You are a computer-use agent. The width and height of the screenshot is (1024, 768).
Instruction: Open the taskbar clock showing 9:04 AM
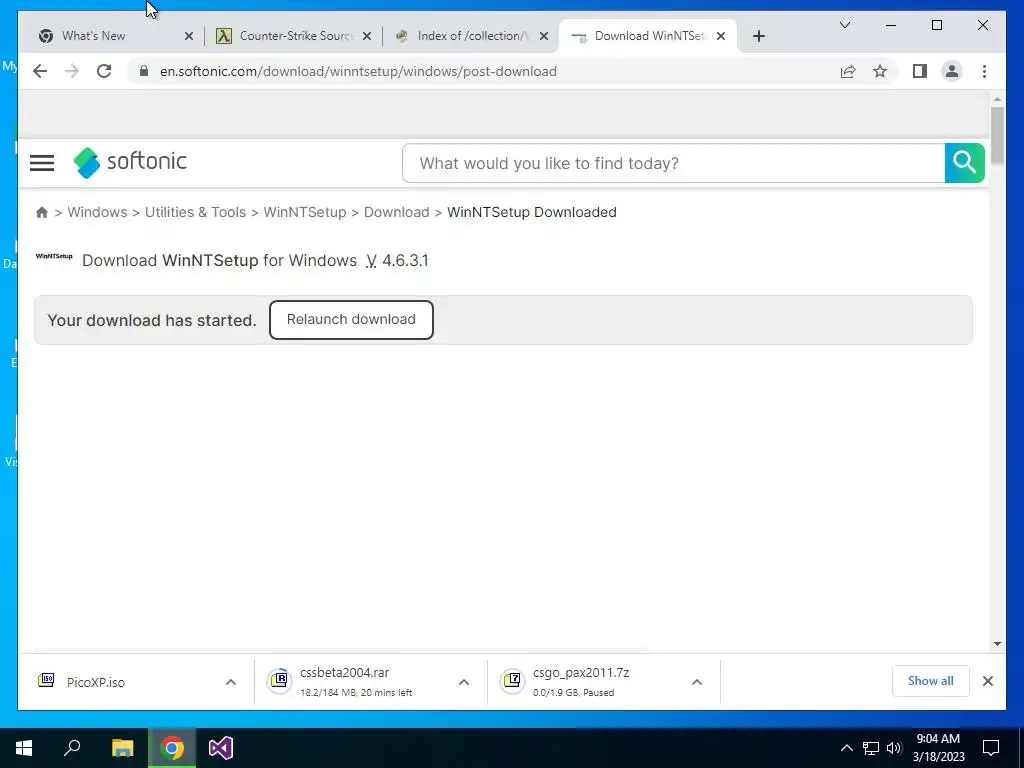click(x=938, y=748)
